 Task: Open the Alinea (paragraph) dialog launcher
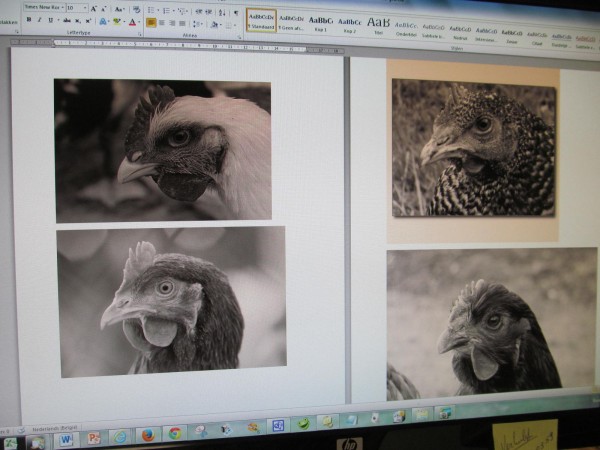240,37
